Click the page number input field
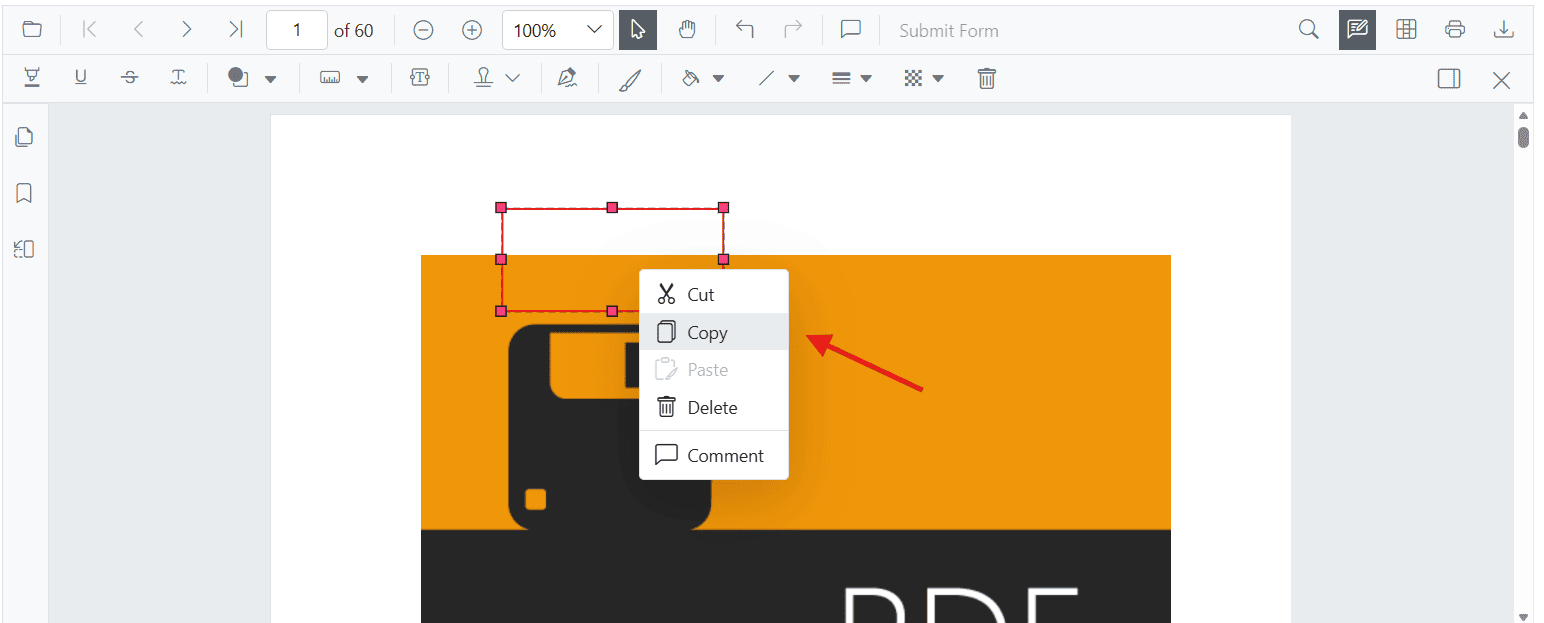Image resolution: width=1544 pixels, height=623 pixels. click(297, 30)
